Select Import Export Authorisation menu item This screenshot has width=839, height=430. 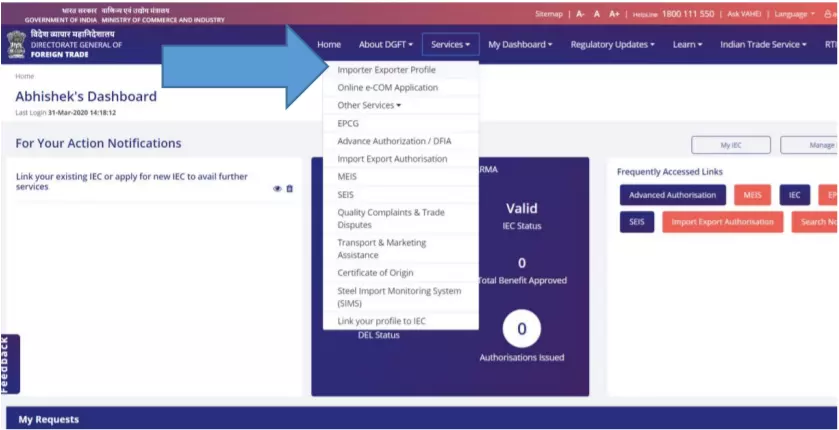pos(401,159)
